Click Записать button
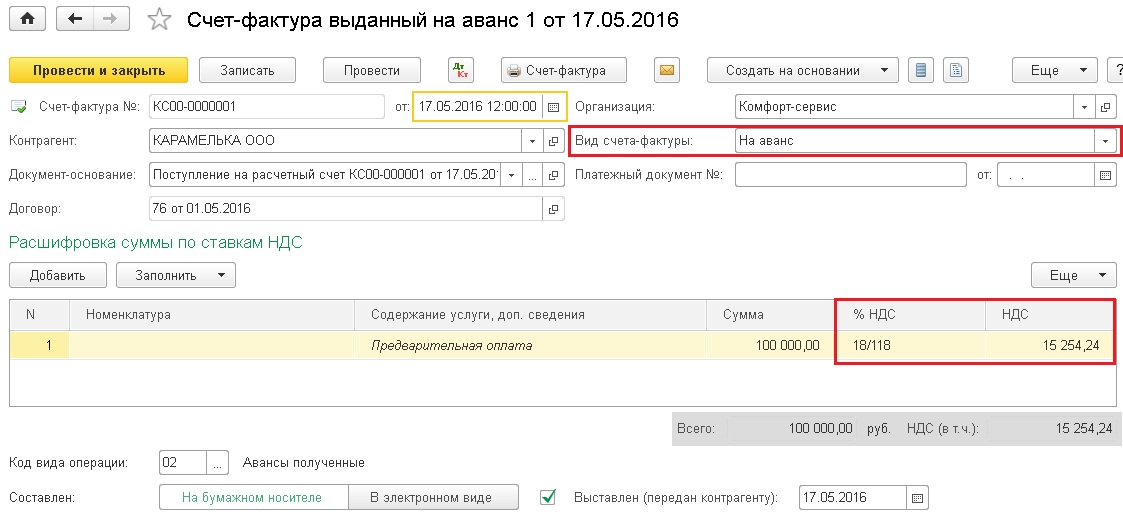 [x=247, y=70]
